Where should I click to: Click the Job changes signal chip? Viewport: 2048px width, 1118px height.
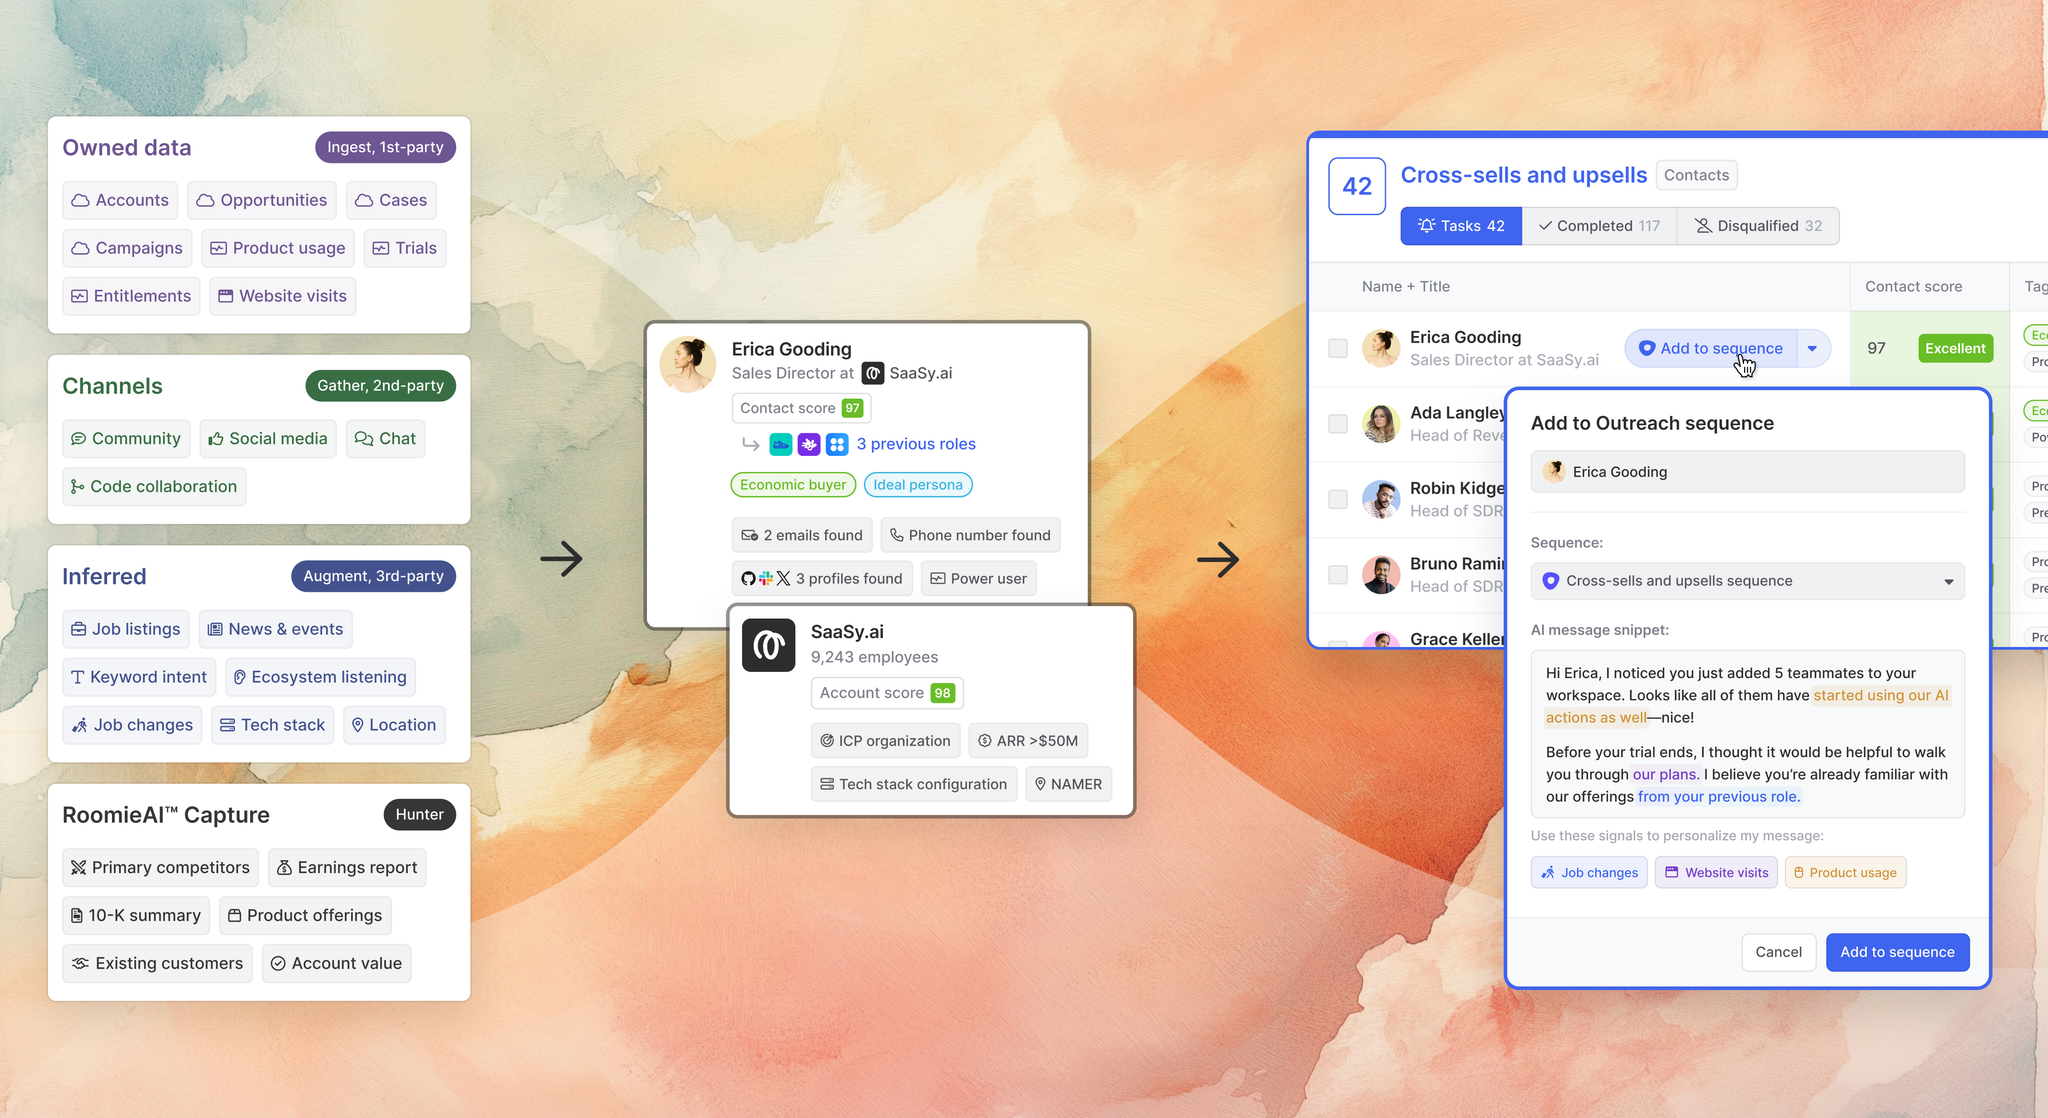pyautogui.click(x=1589, y=872)
